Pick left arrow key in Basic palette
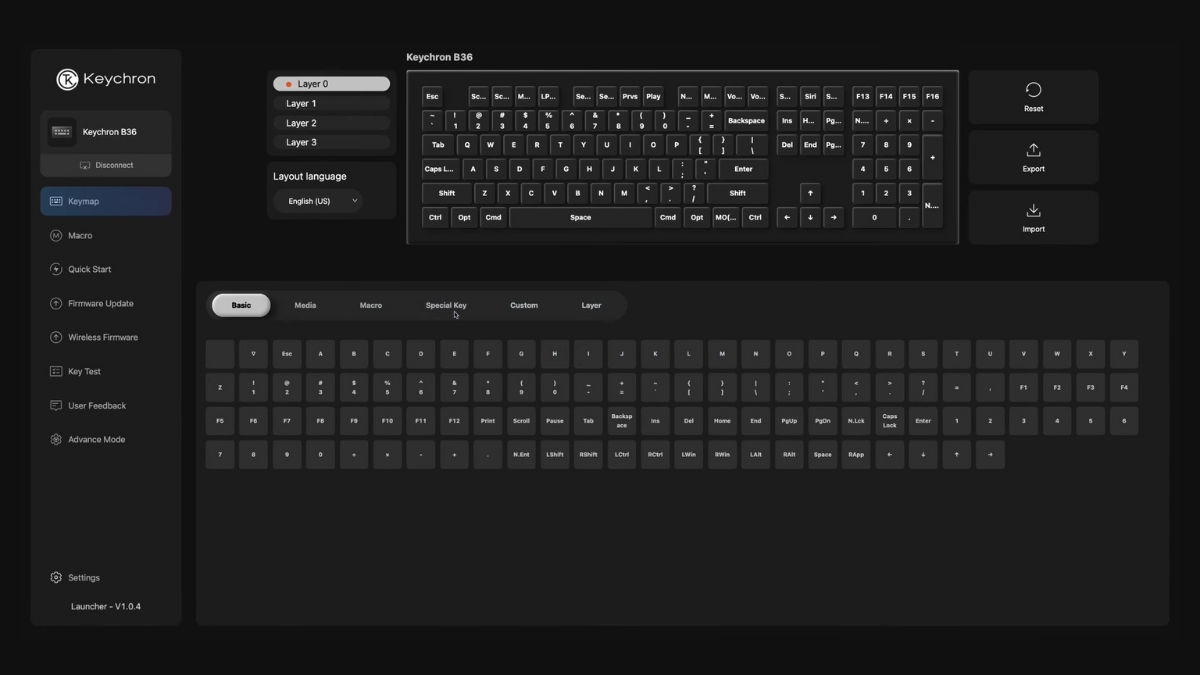Viewport: 1200px width, 675px height. [x=889, y=454]
